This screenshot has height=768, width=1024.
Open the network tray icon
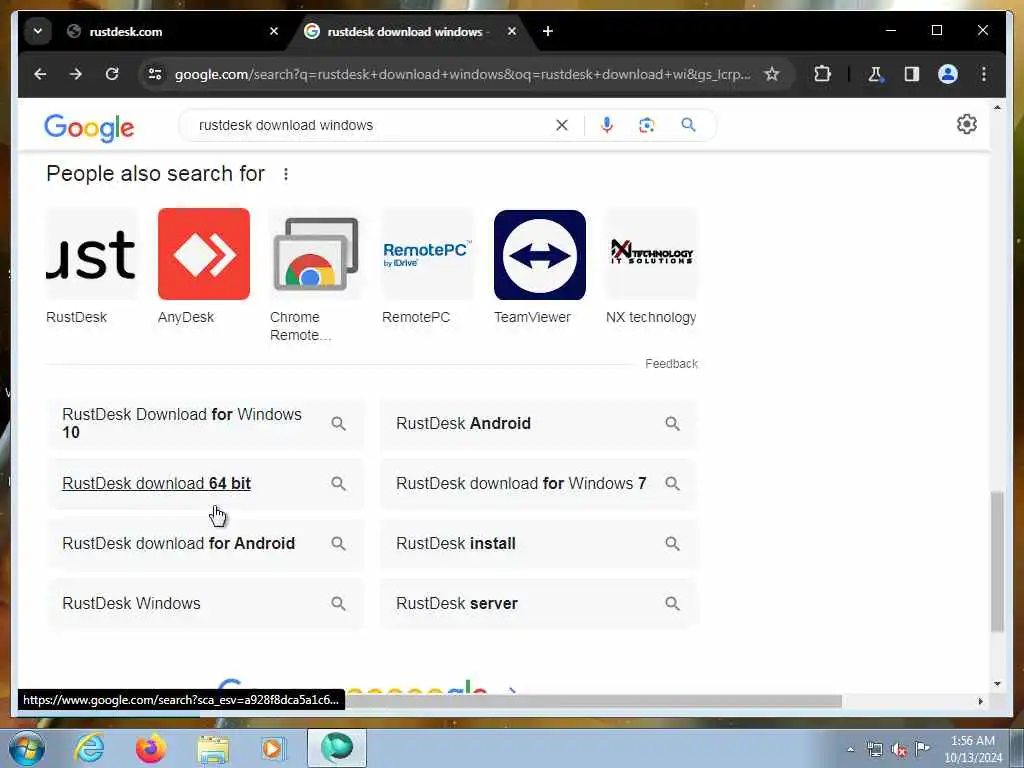click(x=874, y=750)
